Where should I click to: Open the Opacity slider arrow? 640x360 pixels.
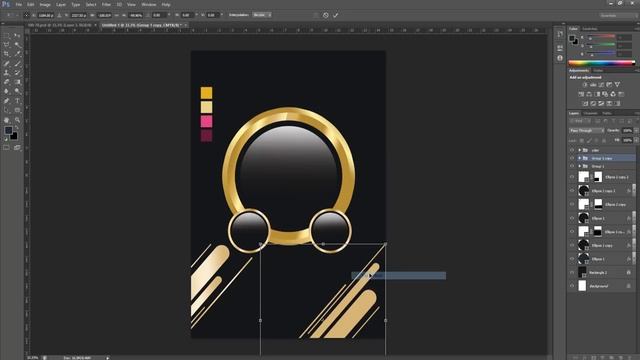[x=636, y=131]
